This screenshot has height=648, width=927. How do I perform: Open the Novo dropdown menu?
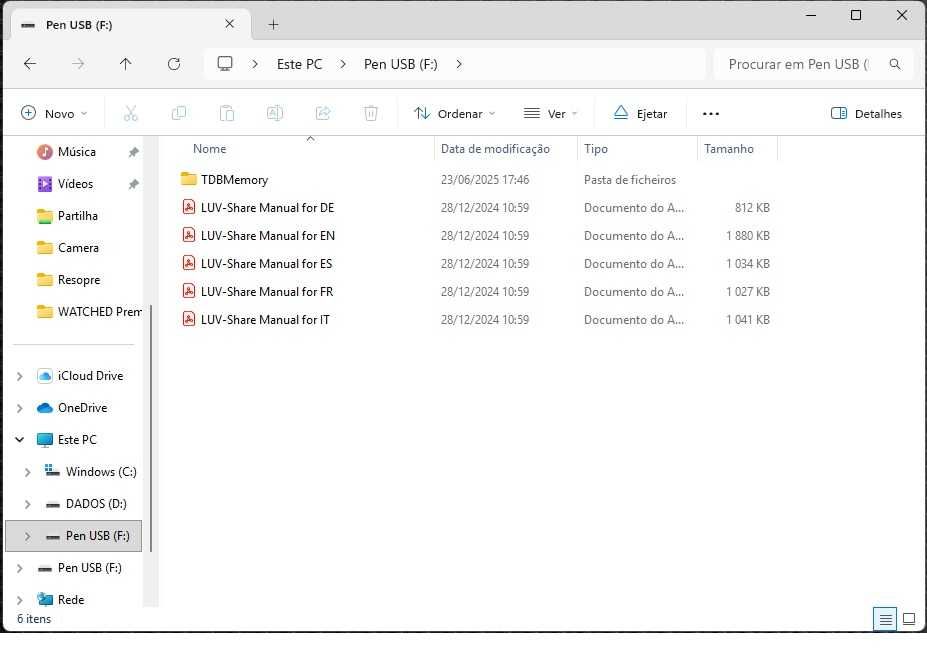coord(54,114)
